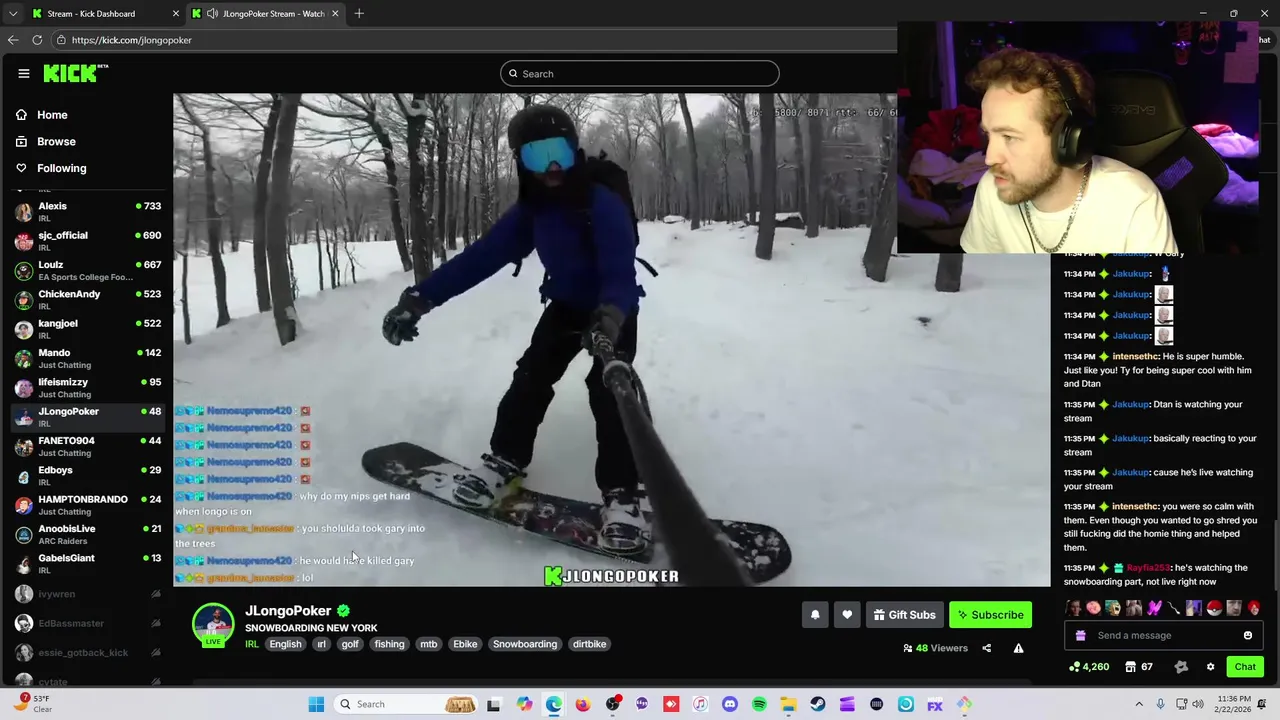Click the Kick search field

[x=640, y=73]
